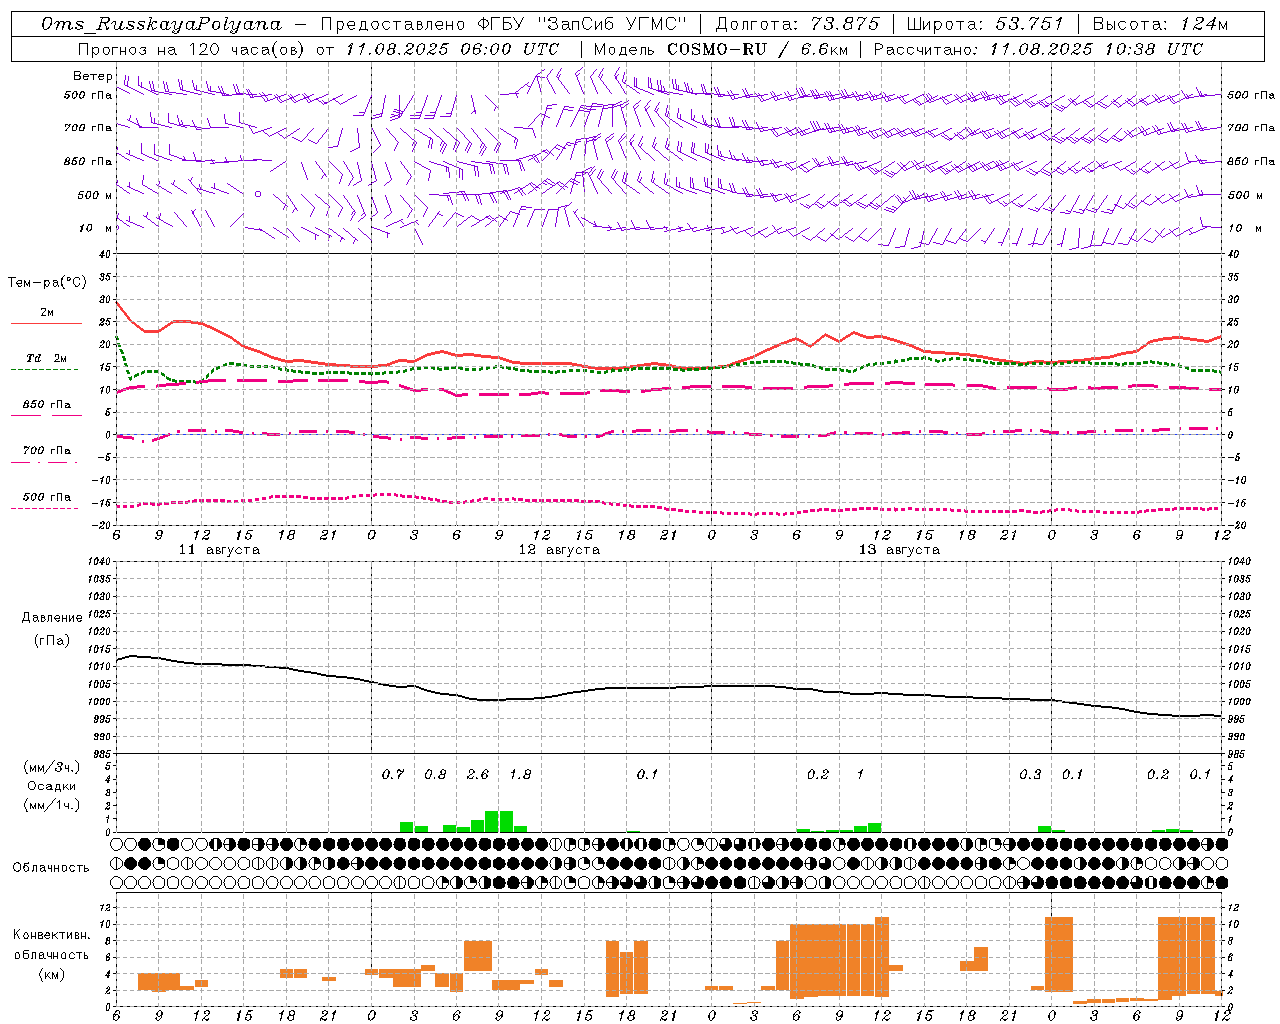Click the 1040 tick on the left pressure axis

[98, 561]
